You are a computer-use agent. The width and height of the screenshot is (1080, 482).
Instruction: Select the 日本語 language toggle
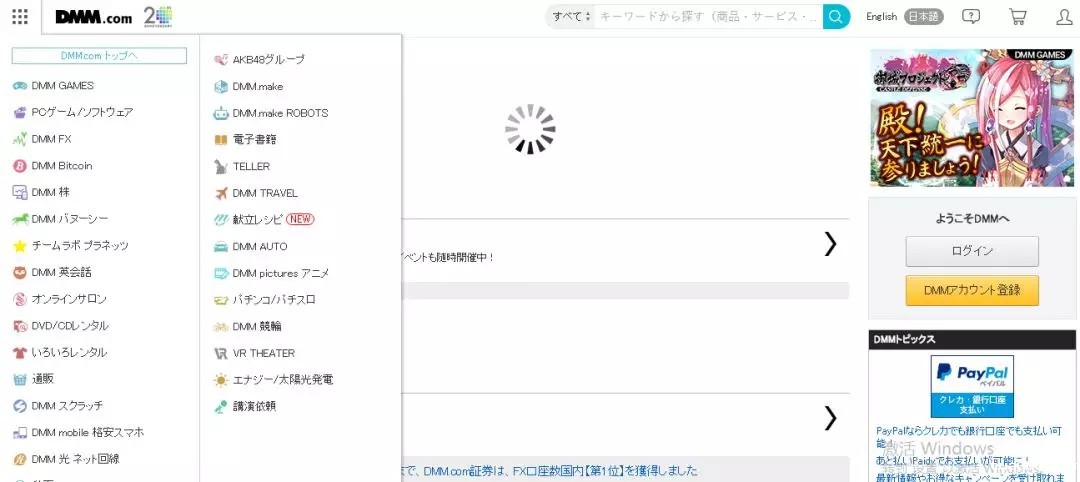click(x=923, y=17)
